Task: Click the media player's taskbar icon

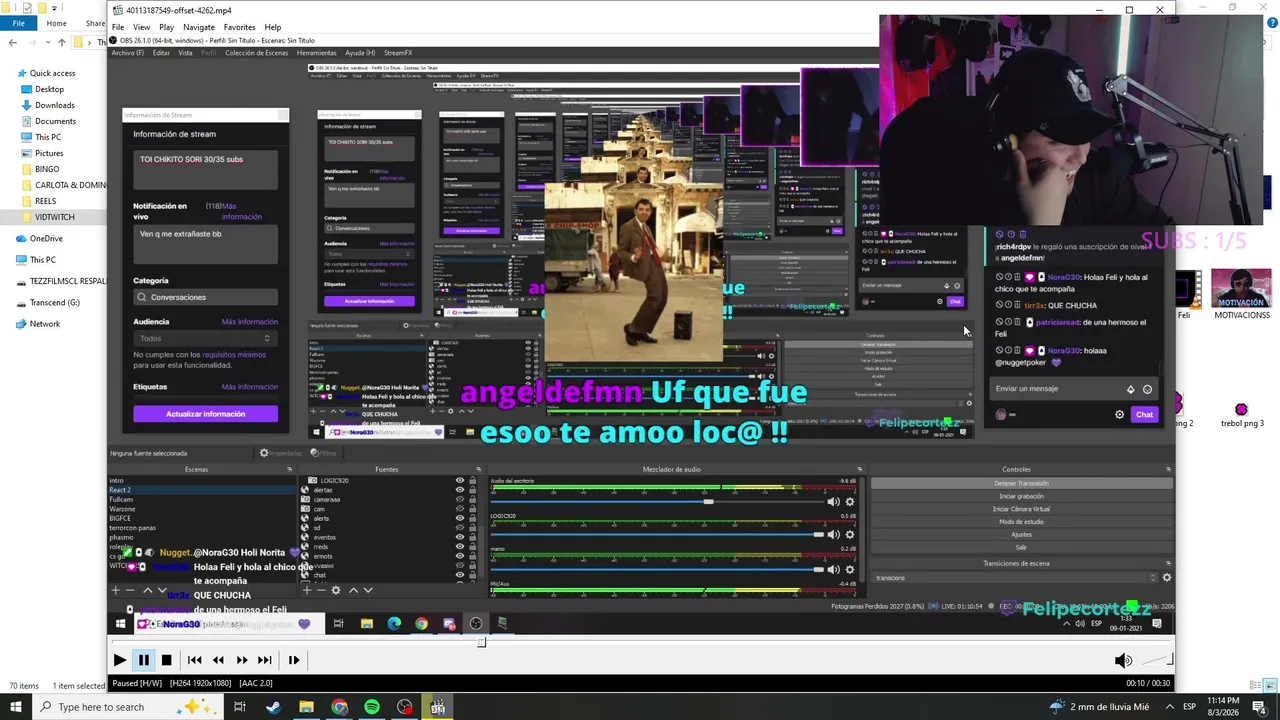Action: point(438,707)
